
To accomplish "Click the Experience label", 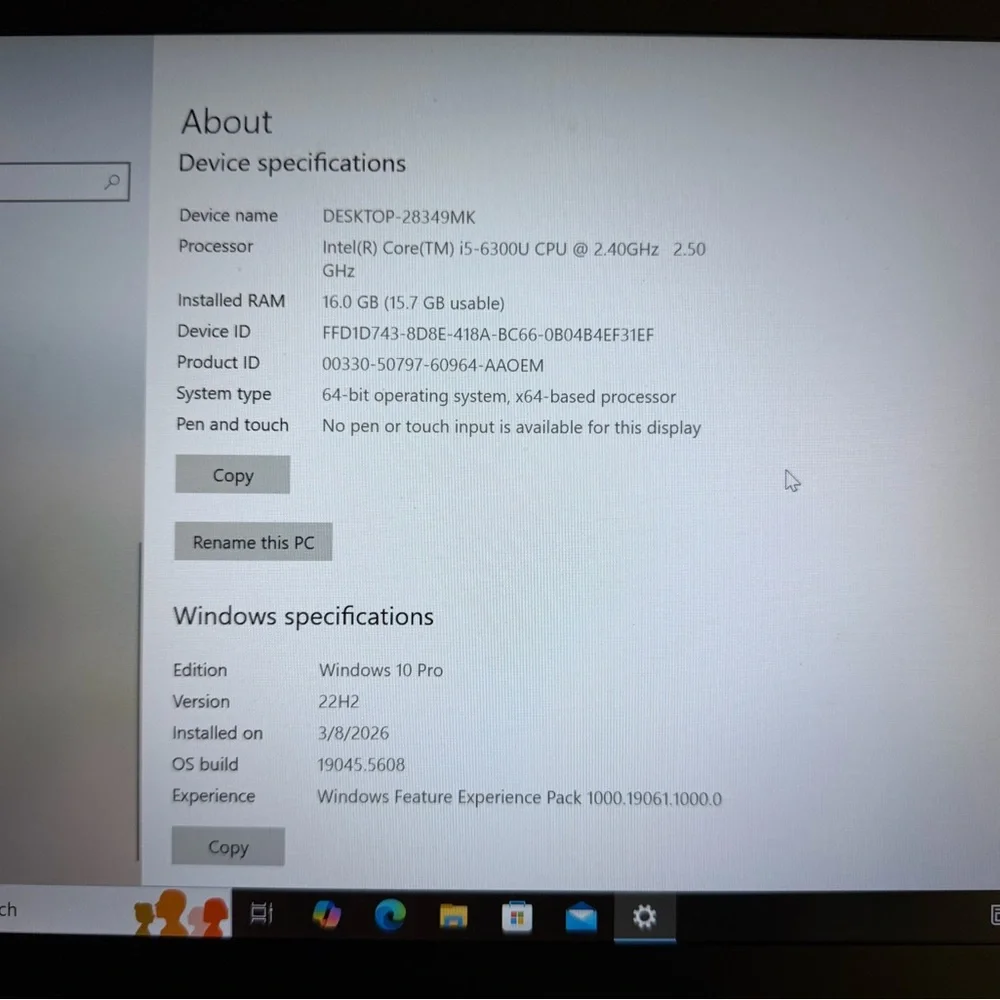I will pyautogui.click(x=213, y=796).
